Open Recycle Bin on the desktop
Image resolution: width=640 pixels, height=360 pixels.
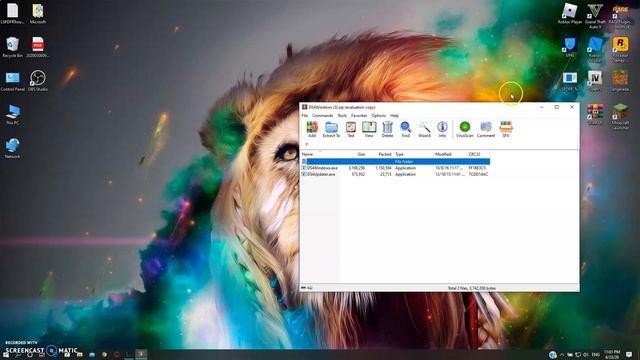tap(13, 47)
